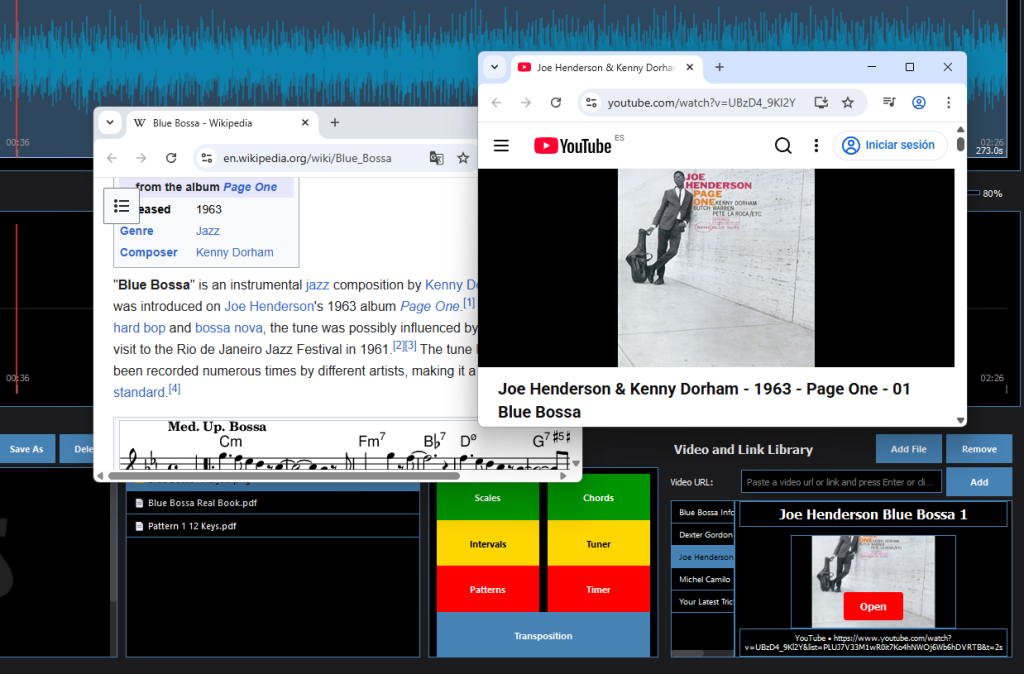Select the Blue Bossa - Wikipedia tab
Screen dimensions: 1024x674
click(x=205, y=123)
